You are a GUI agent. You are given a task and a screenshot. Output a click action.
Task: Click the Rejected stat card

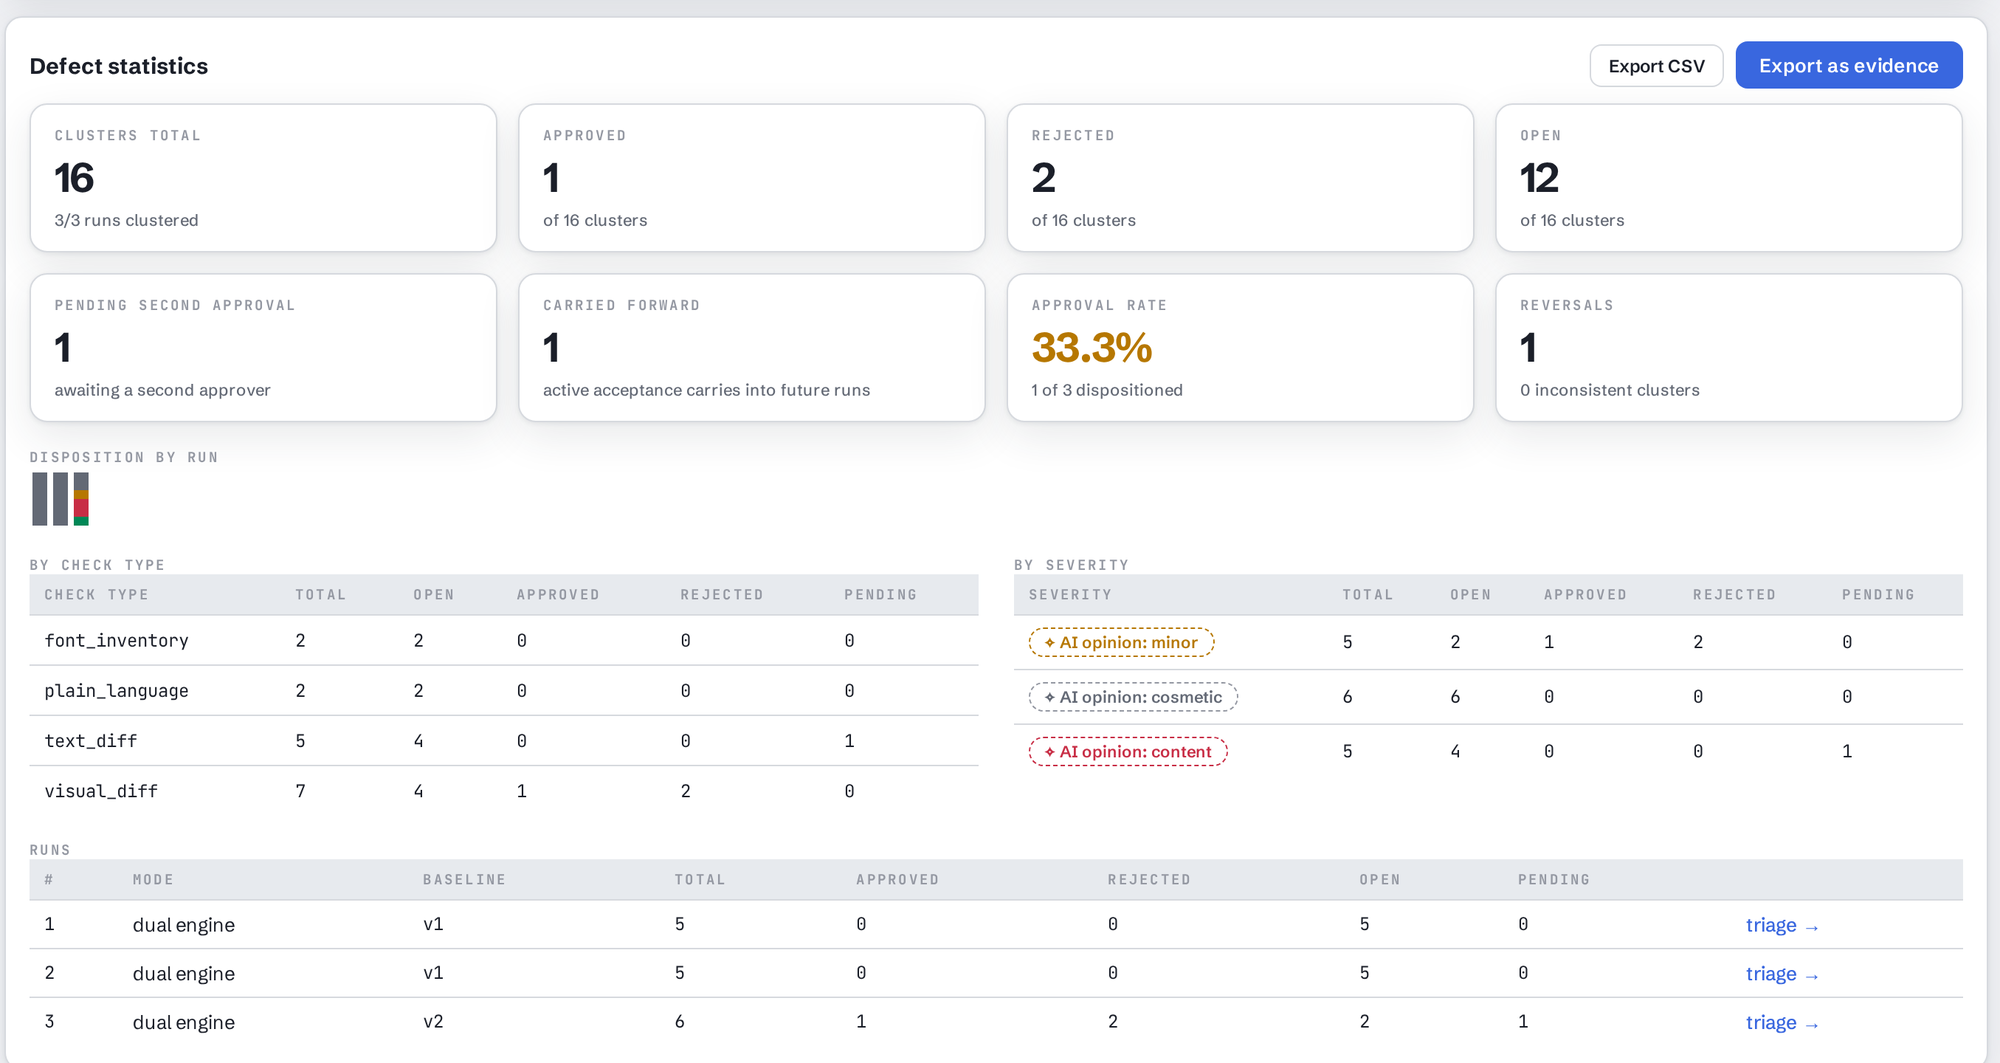coord(1240,178)
